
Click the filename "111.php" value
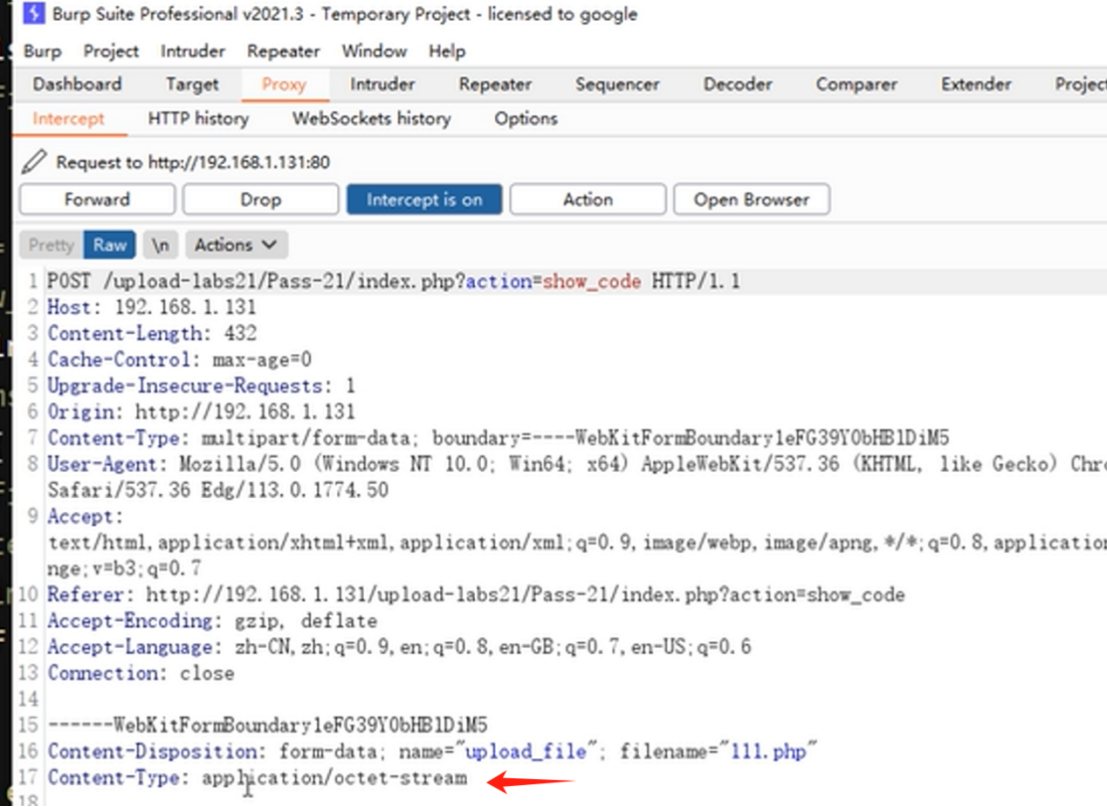point(768,751)
